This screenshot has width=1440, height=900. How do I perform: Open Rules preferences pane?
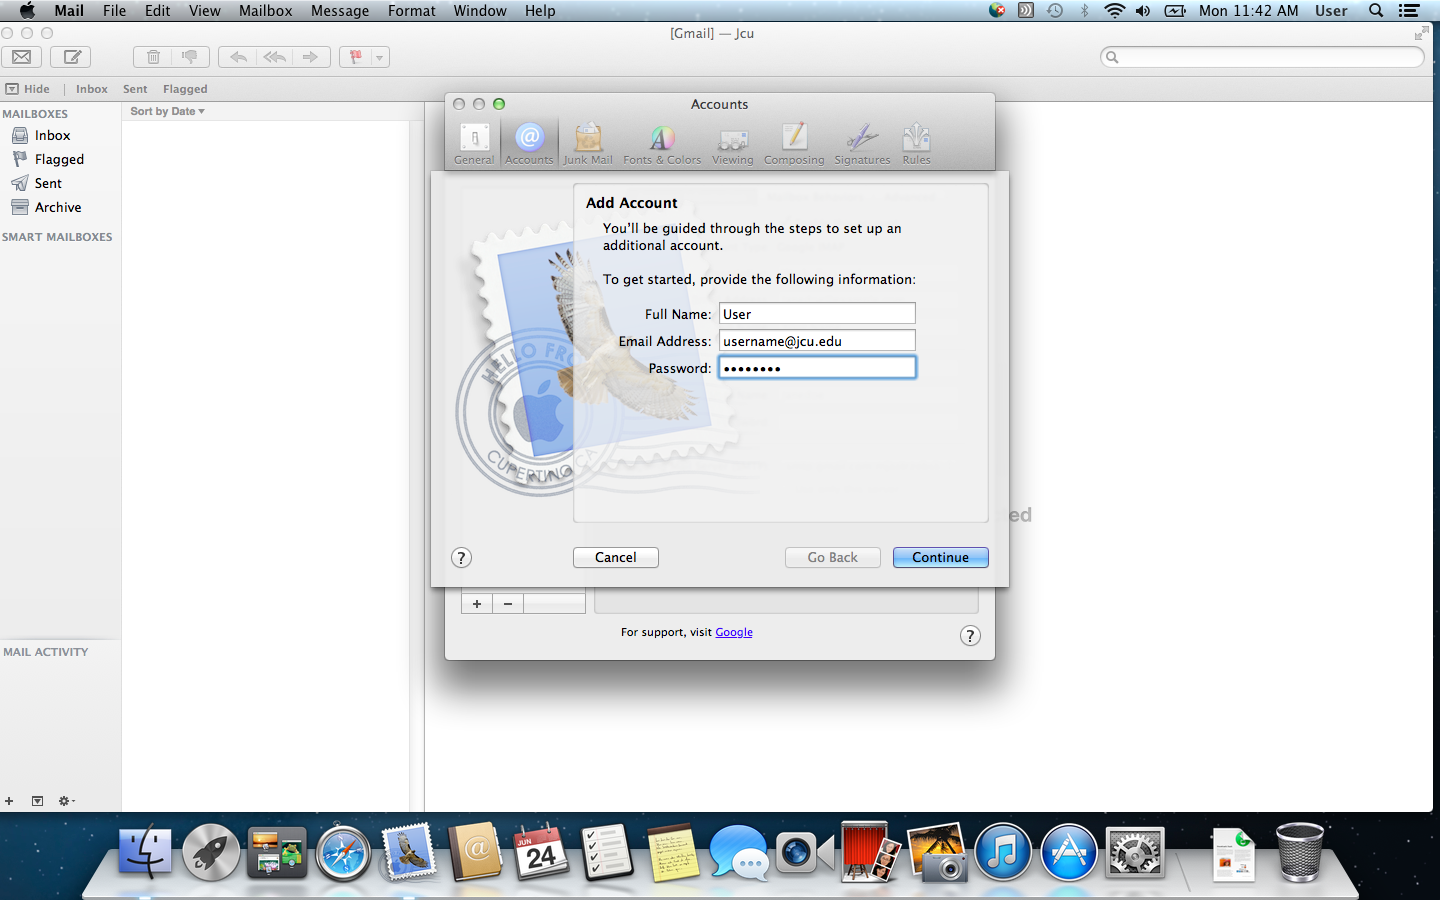tap(916, 144)
